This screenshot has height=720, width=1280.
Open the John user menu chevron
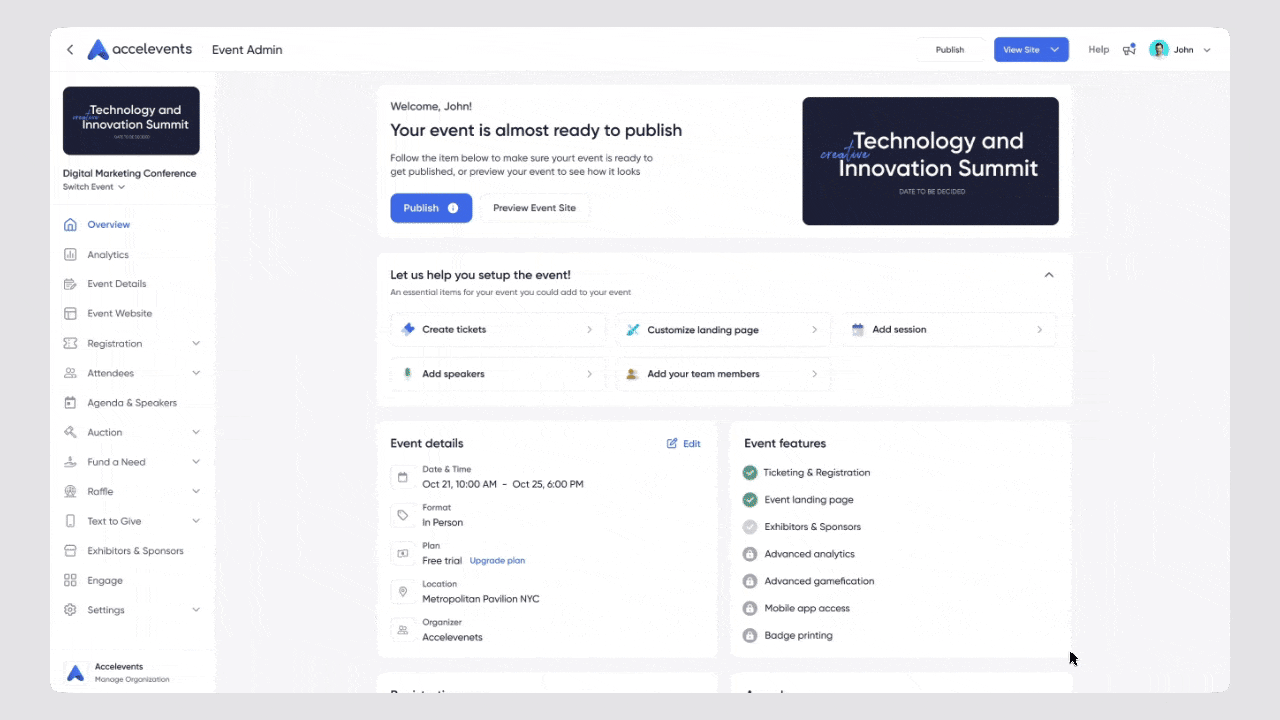[x=1207, y=50]
